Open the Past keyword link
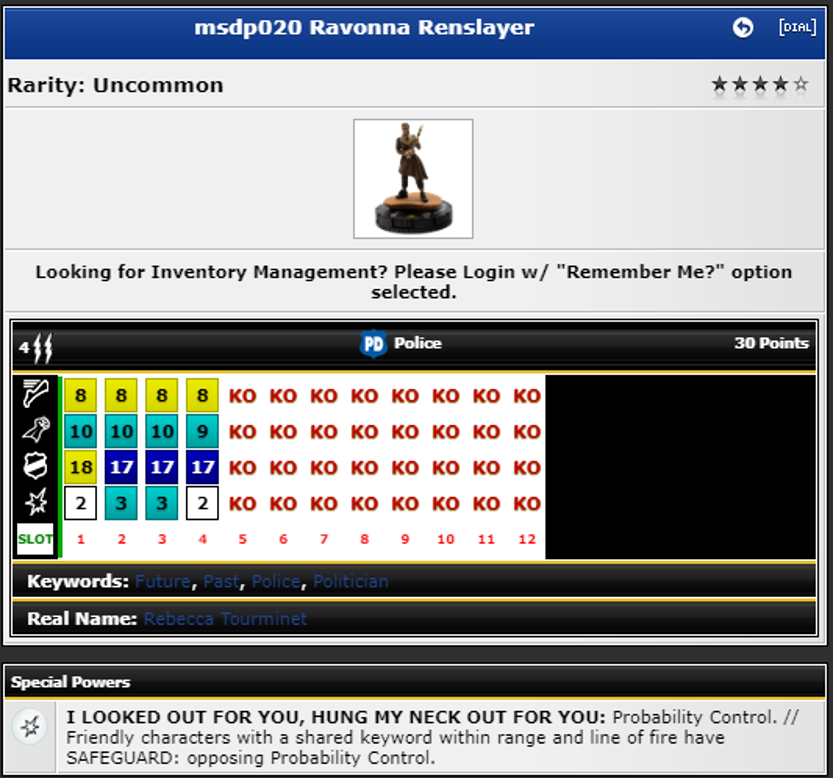Screen dimensions: 833x779 point(222,581)
